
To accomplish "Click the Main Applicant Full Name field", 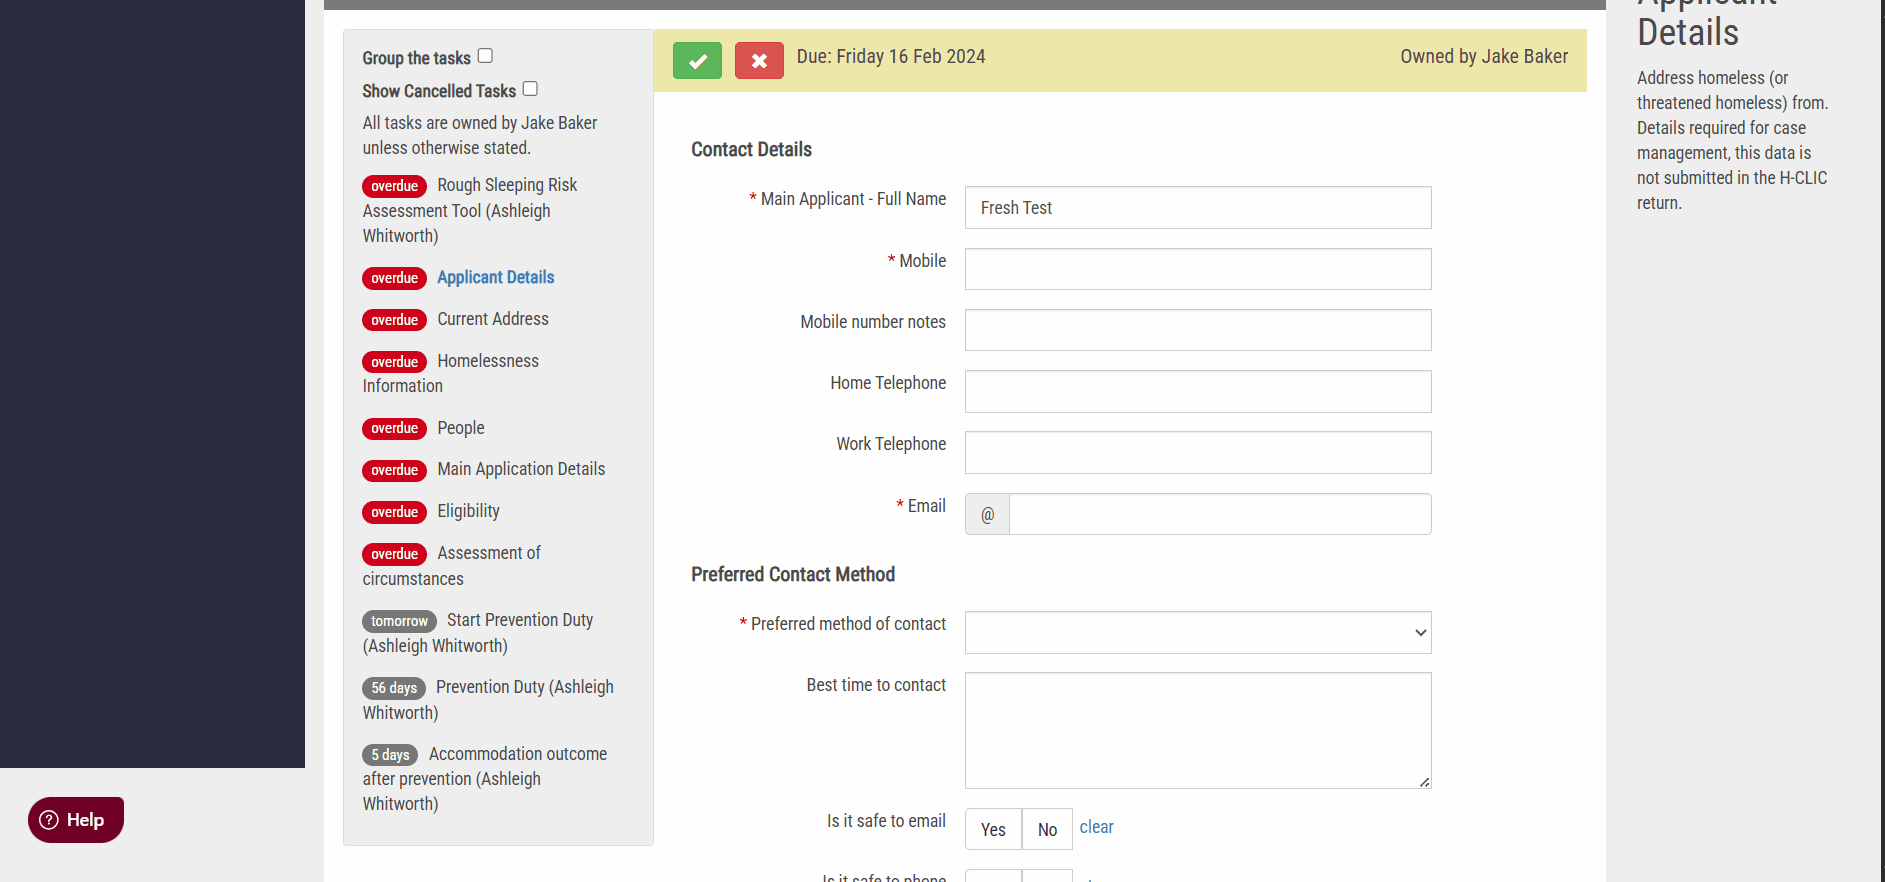I will [x=1198, y=208].
